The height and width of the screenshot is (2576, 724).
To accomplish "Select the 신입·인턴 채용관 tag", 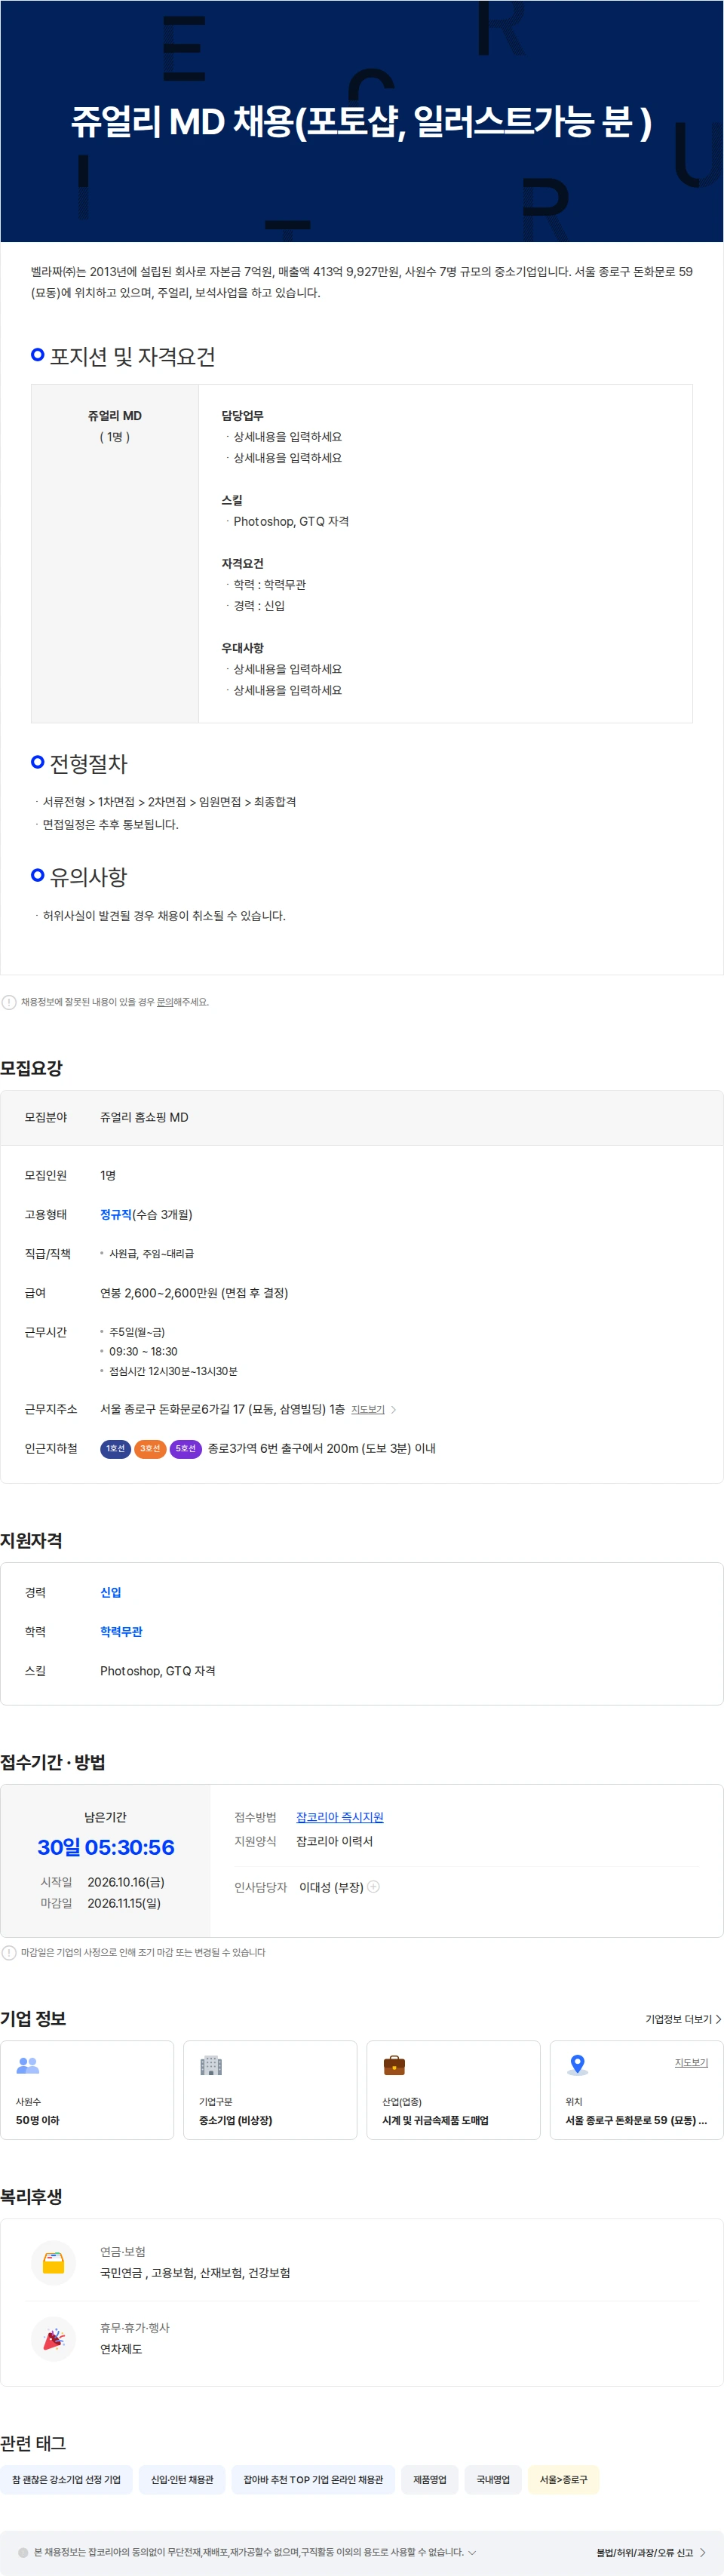I will tap(182, 2480).
